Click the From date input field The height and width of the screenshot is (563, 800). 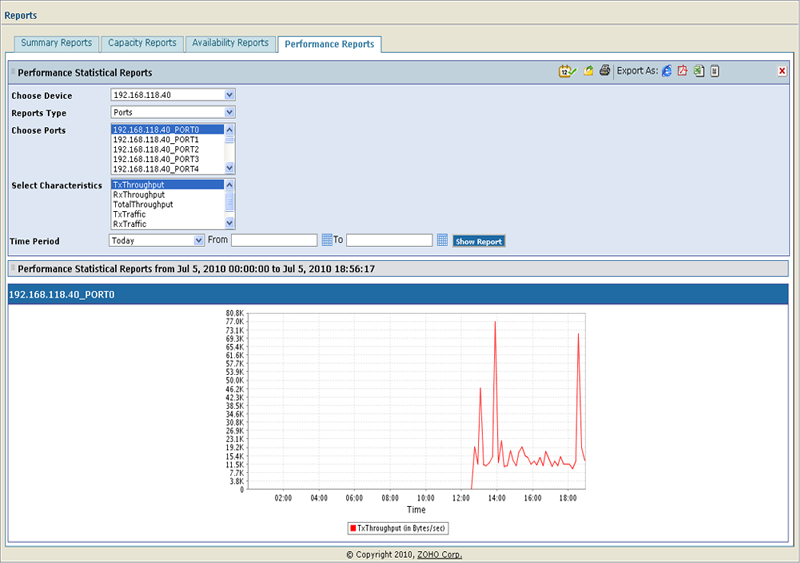(274, 240)
